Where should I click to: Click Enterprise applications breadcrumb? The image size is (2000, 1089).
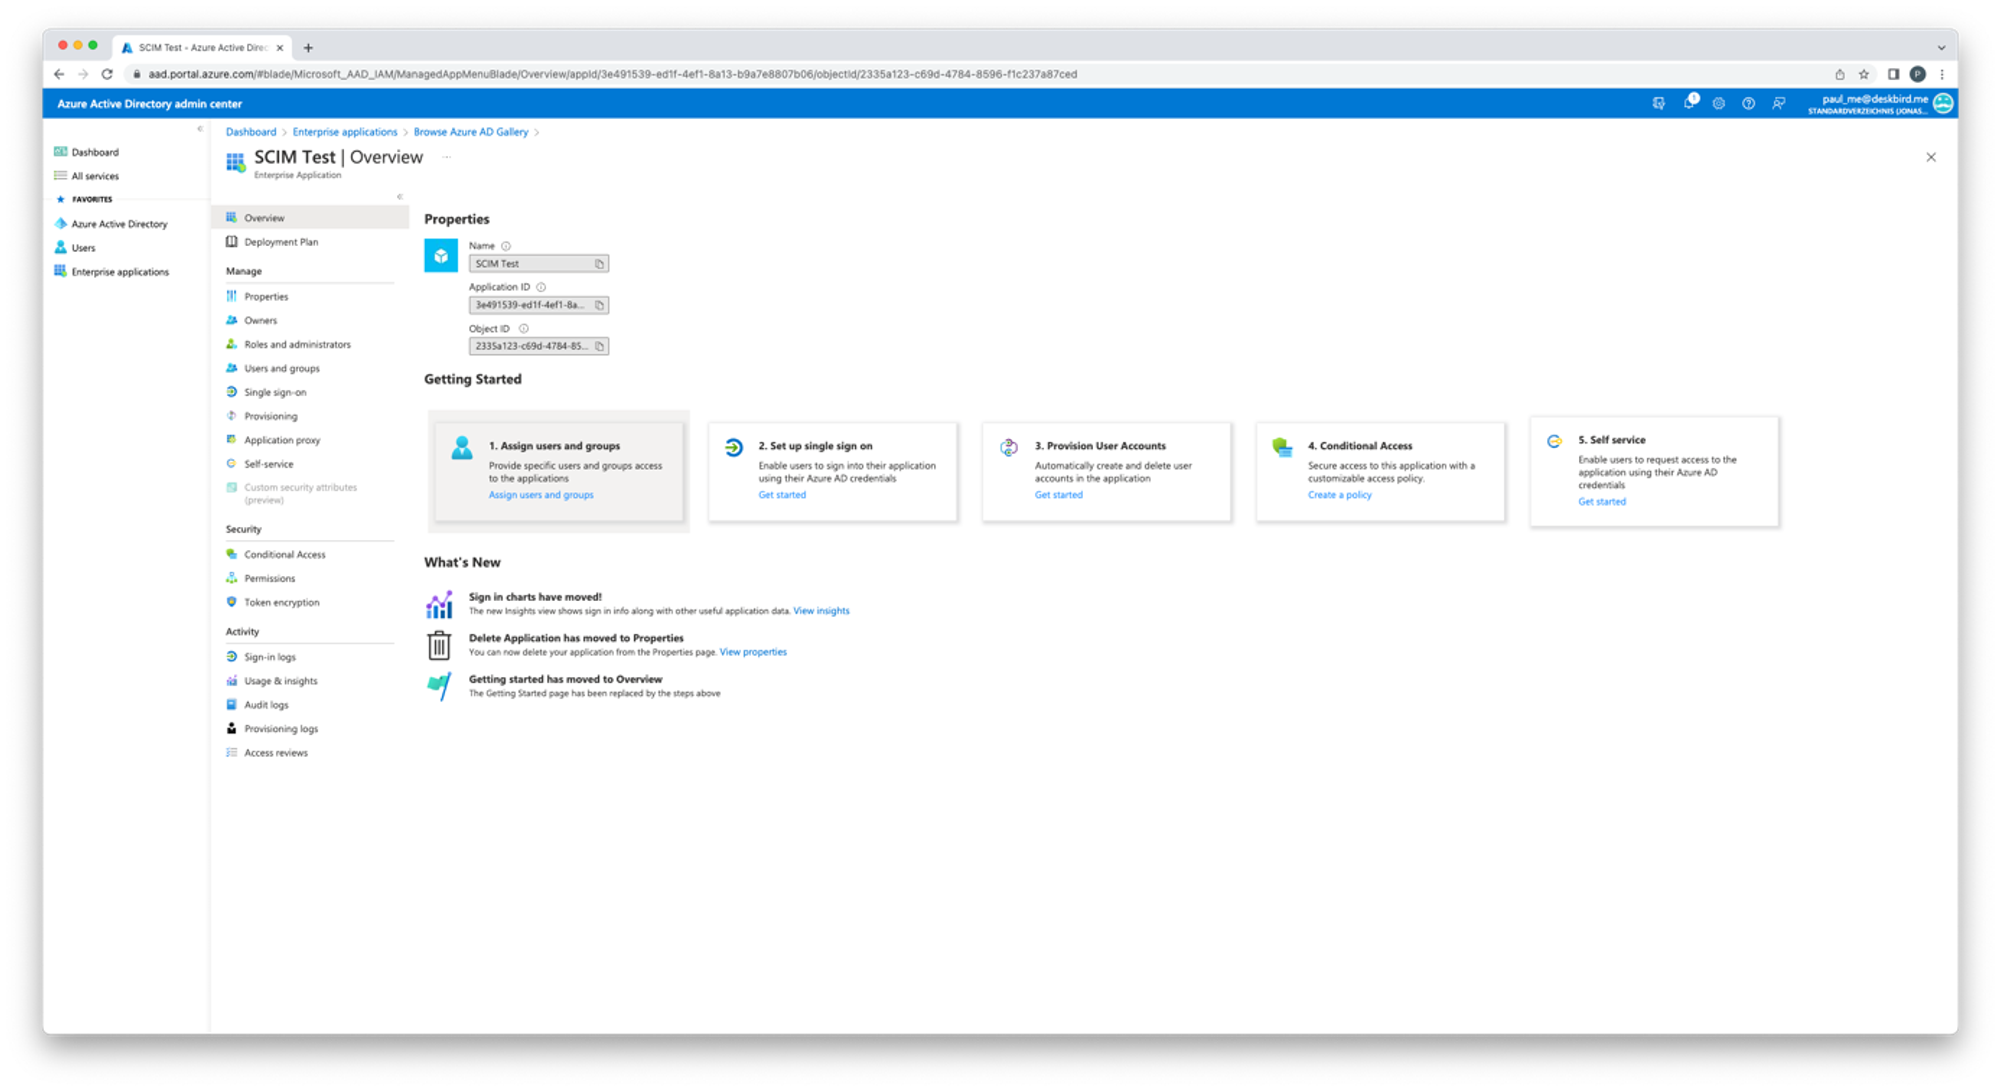click(345, 132)
